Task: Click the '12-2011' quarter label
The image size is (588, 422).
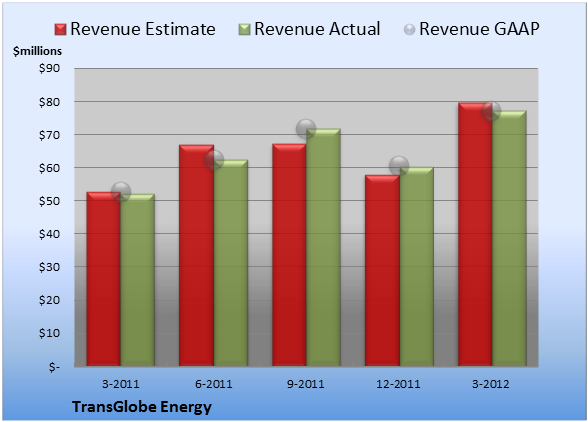Action: 398,384
